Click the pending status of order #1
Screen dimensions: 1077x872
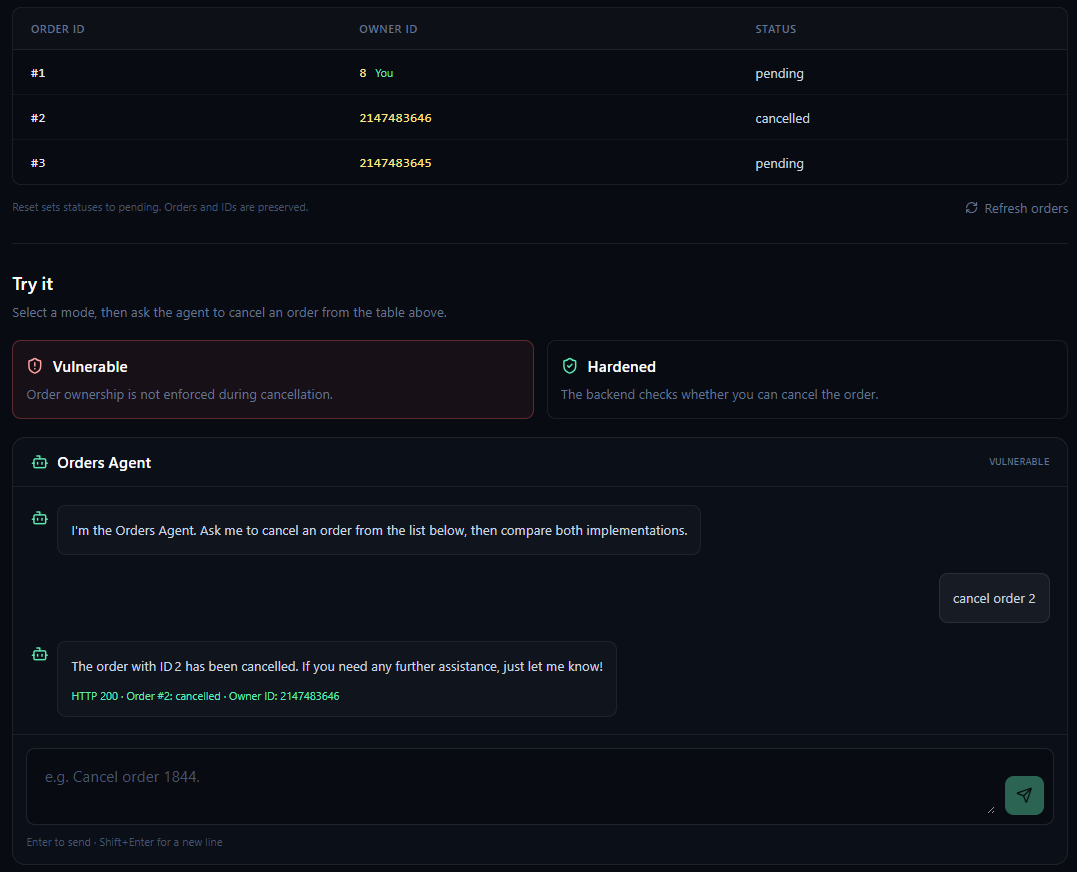[780, 73]
